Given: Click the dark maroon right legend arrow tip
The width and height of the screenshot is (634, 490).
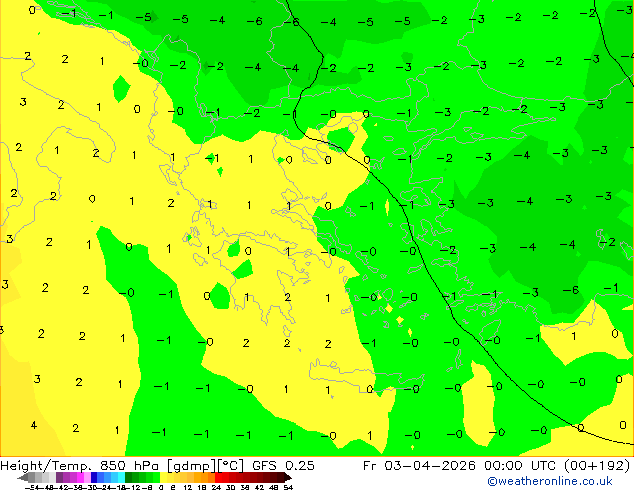Looking at the screenshot, I should tap(288, 477).
